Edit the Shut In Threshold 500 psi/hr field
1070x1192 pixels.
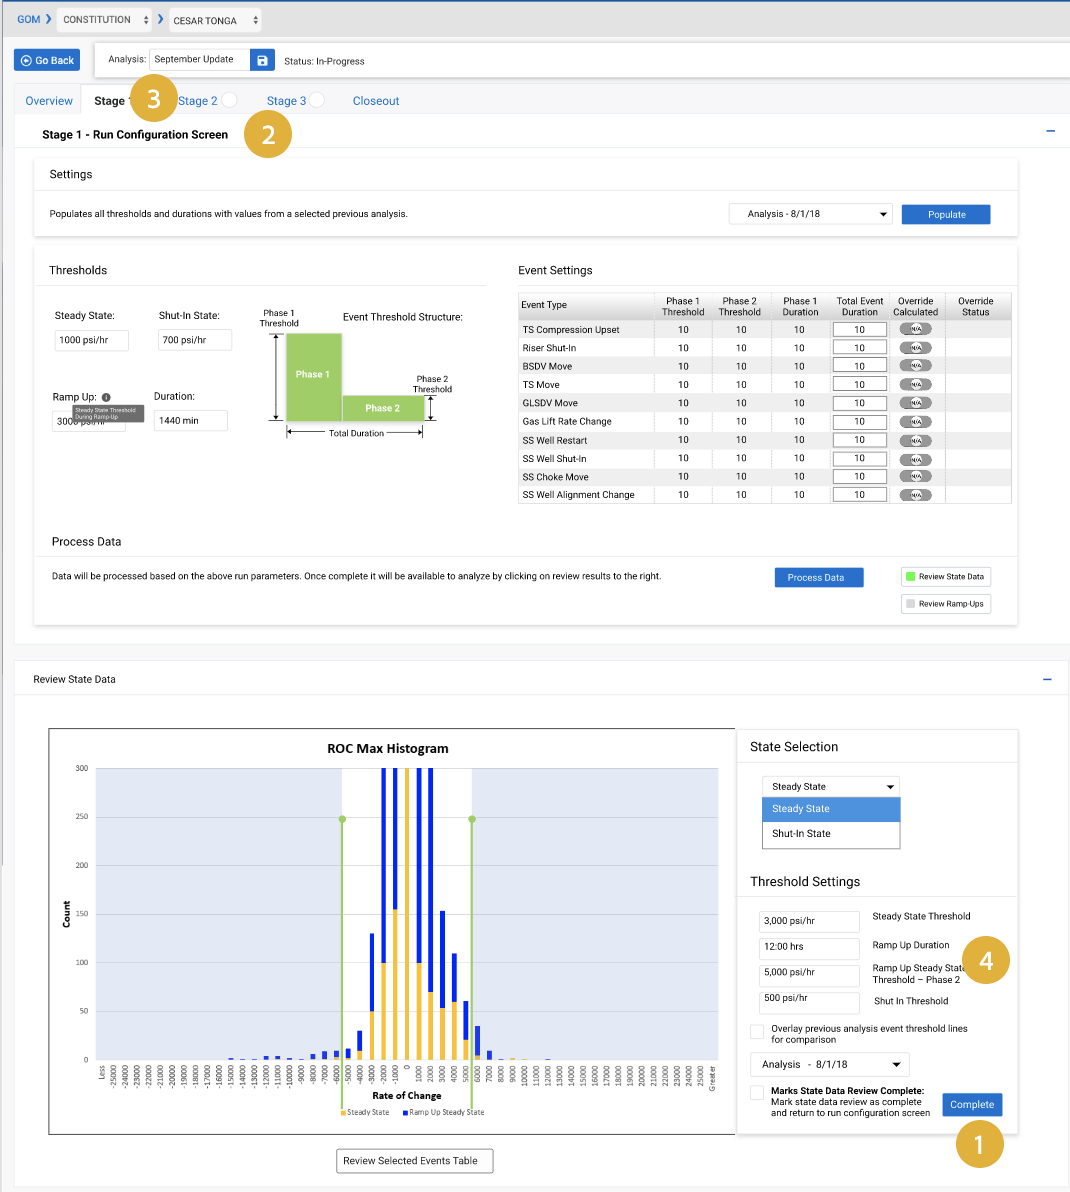click(x=809, y=1001)
